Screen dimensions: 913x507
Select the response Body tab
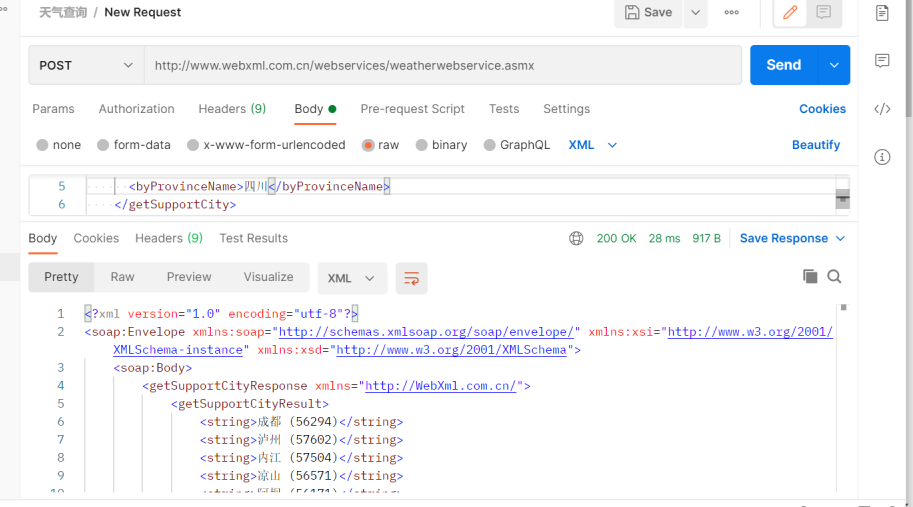pos(43,238)
